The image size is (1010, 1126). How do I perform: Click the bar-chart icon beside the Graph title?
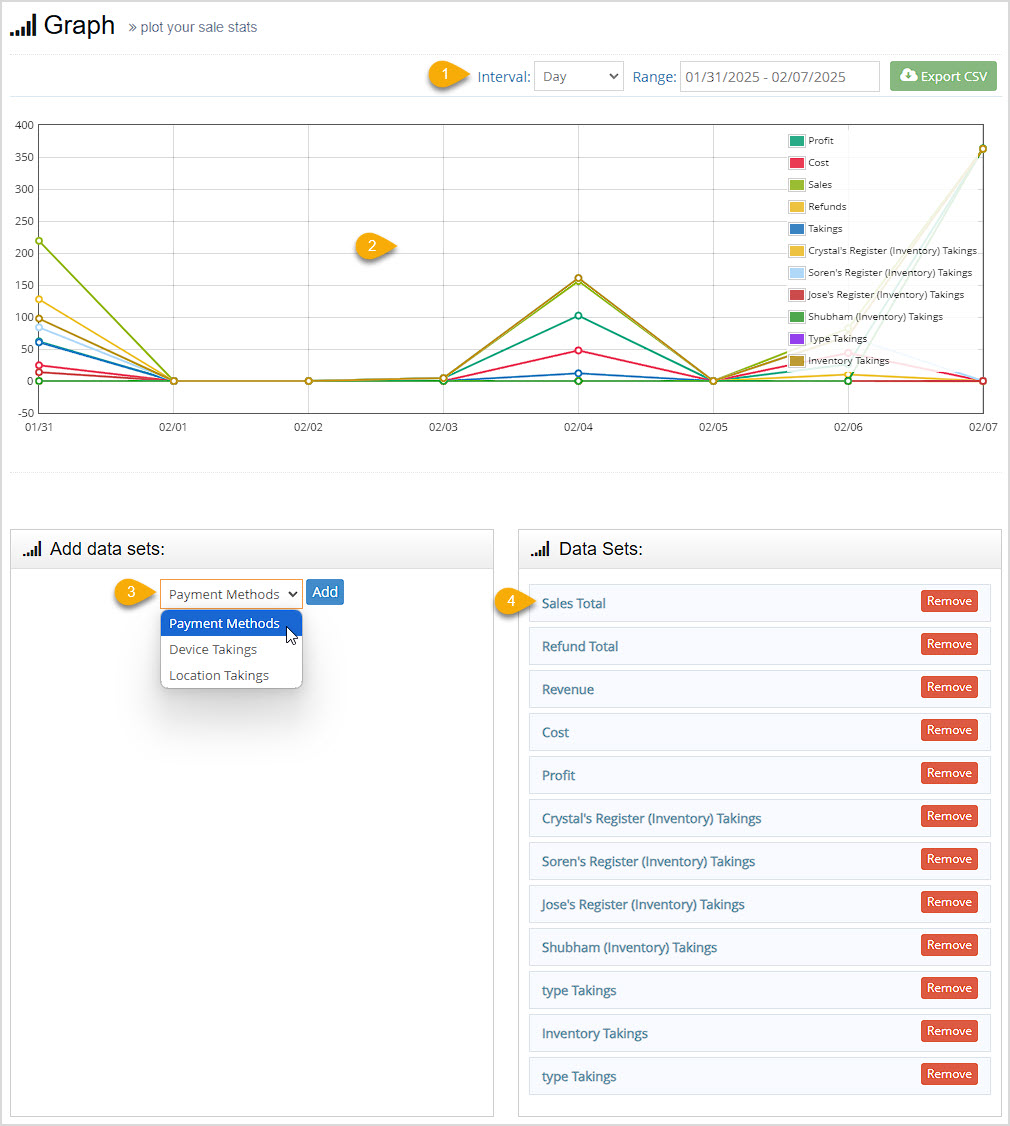click(22, 25)
